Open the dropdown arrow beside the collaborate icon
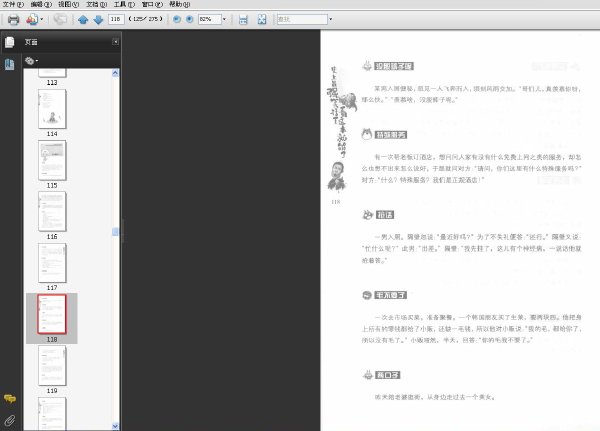Image resolution: width=600 pixels, height=431 pixels. pos(42,19)
